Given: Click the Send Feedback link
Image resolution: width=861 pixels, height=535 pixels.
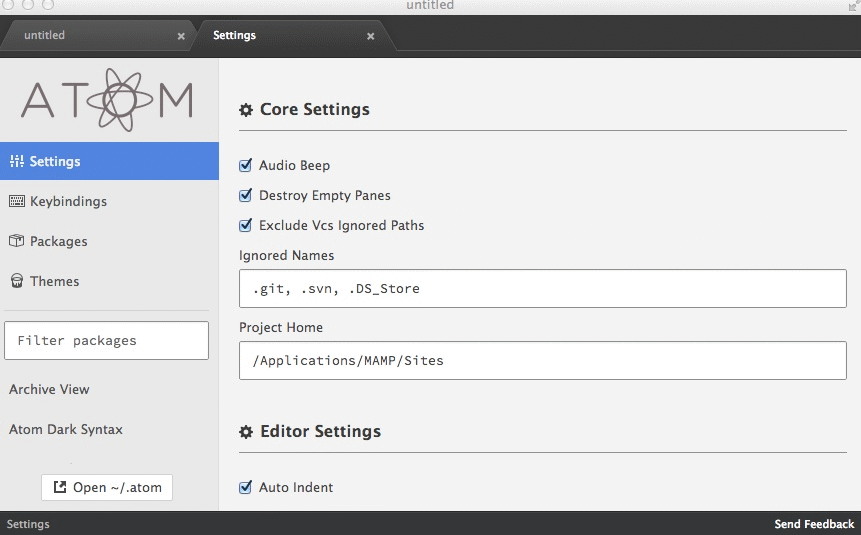Looking at the screenshot, I should 814,524.
